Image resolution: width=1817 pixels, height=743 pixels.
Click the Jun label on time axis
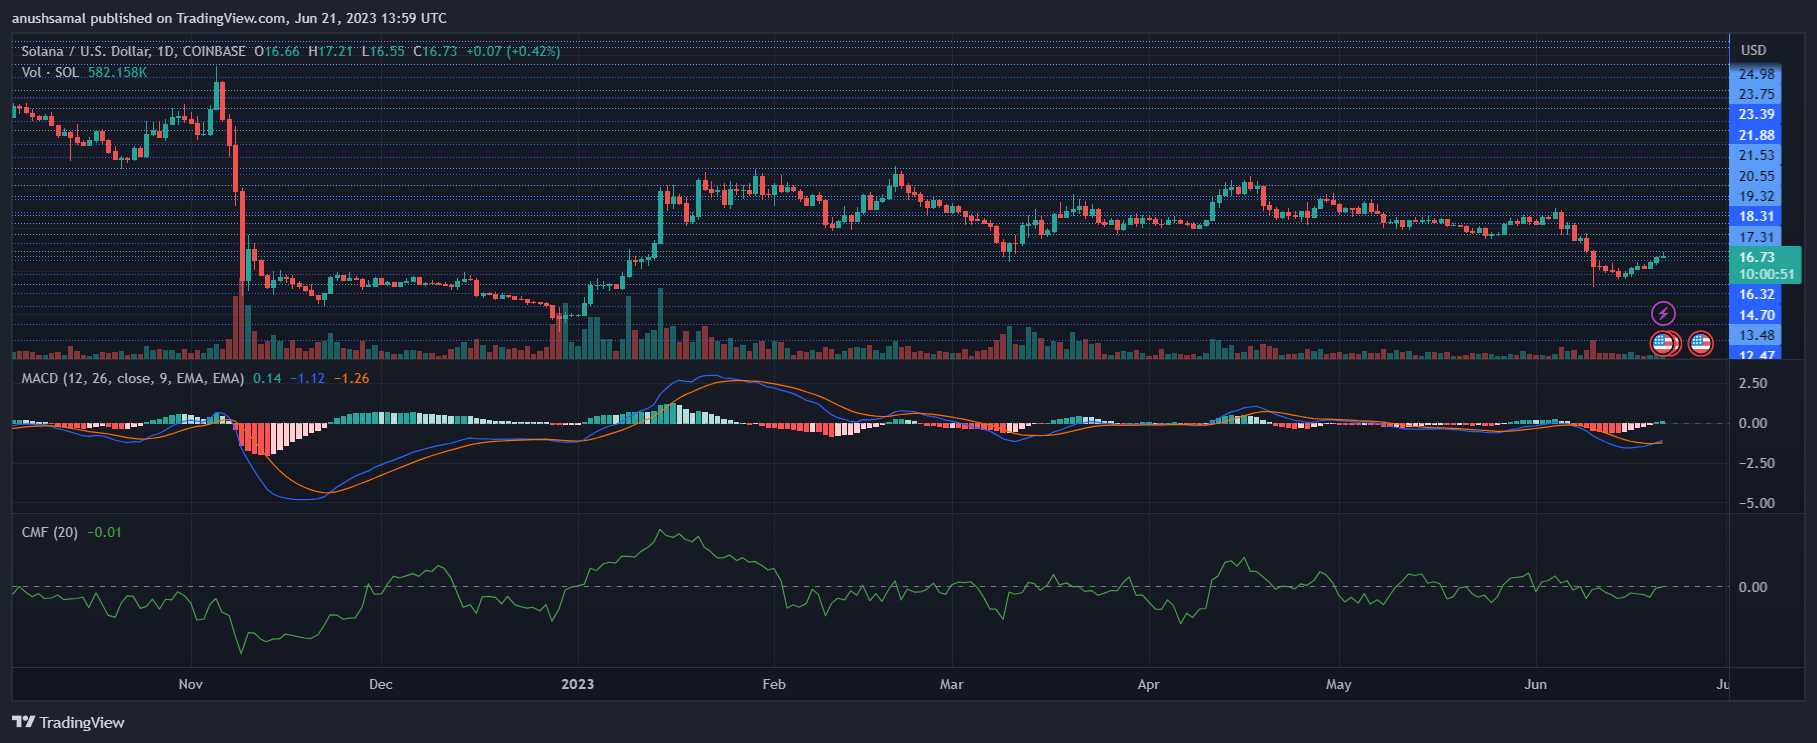(x=1535, y=684)
